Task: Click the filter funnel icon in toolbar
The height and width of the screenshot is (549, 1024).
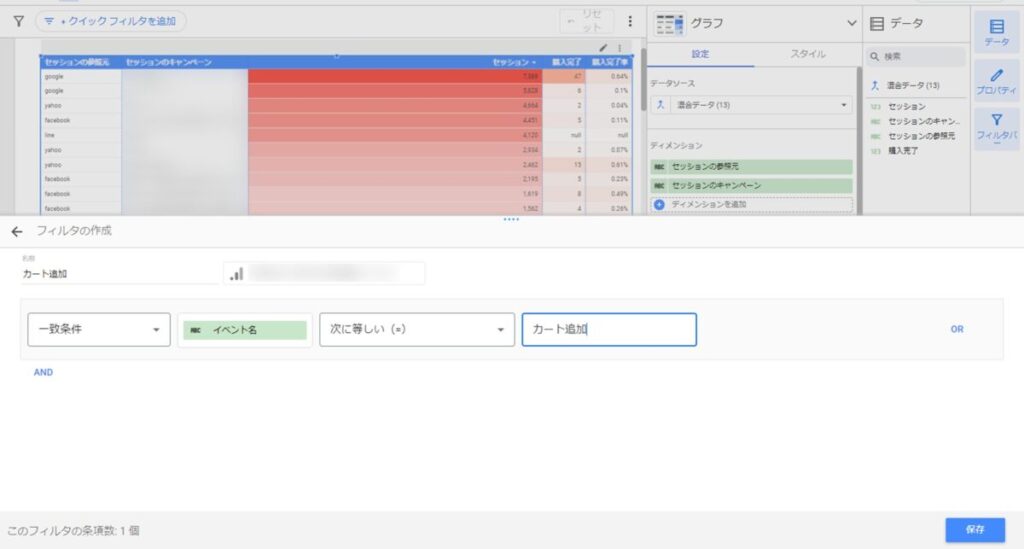Action: point(18,22)
